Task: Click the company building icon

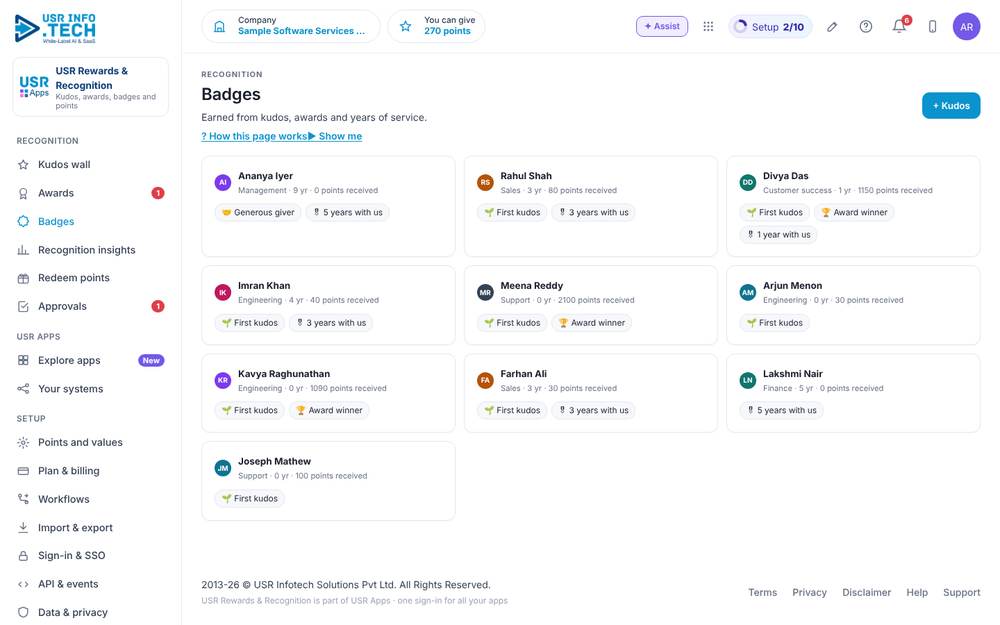Action: (x=219, y=26)
